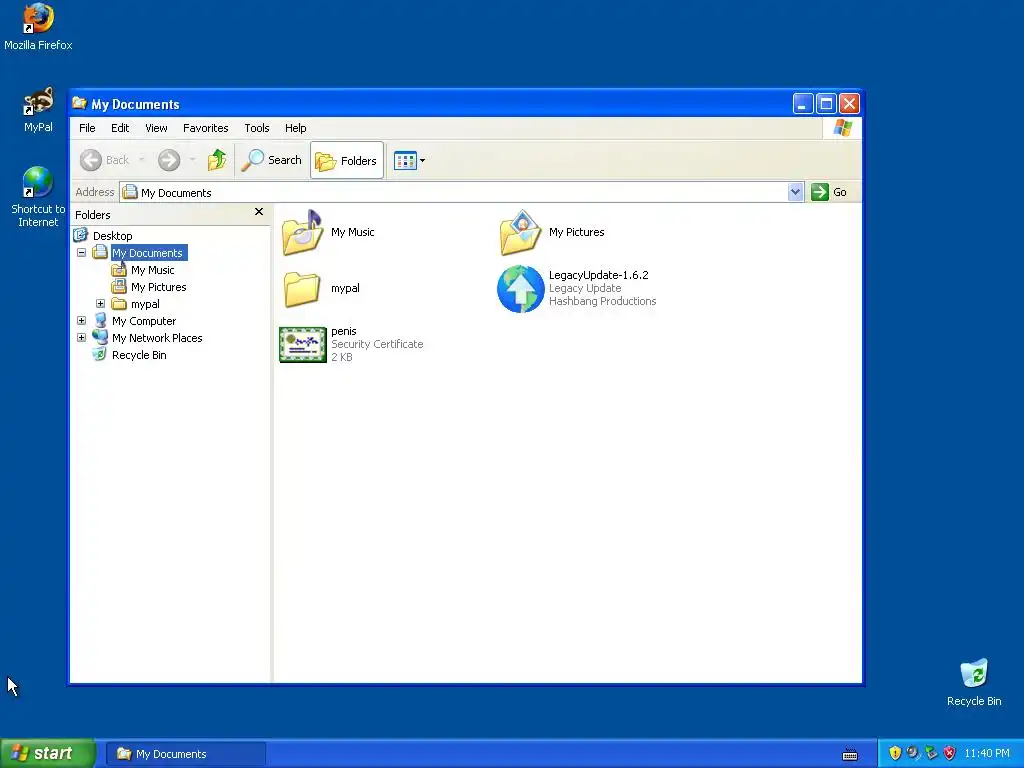1024x768 pixels.
Task: Expand the mypal tree node
Action: [101, 304]
